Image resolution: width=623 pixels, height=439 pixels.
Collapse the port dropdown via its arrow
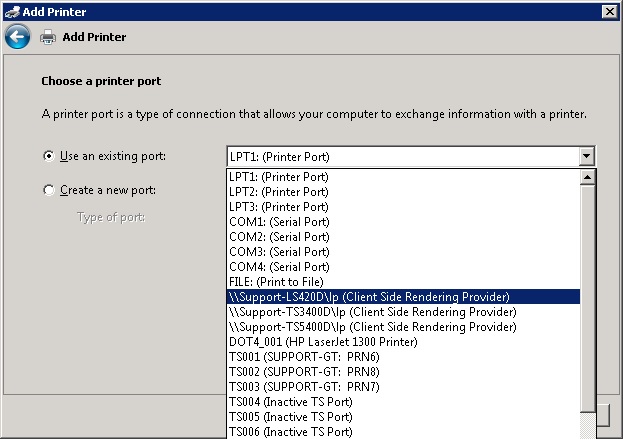(586, 157)
